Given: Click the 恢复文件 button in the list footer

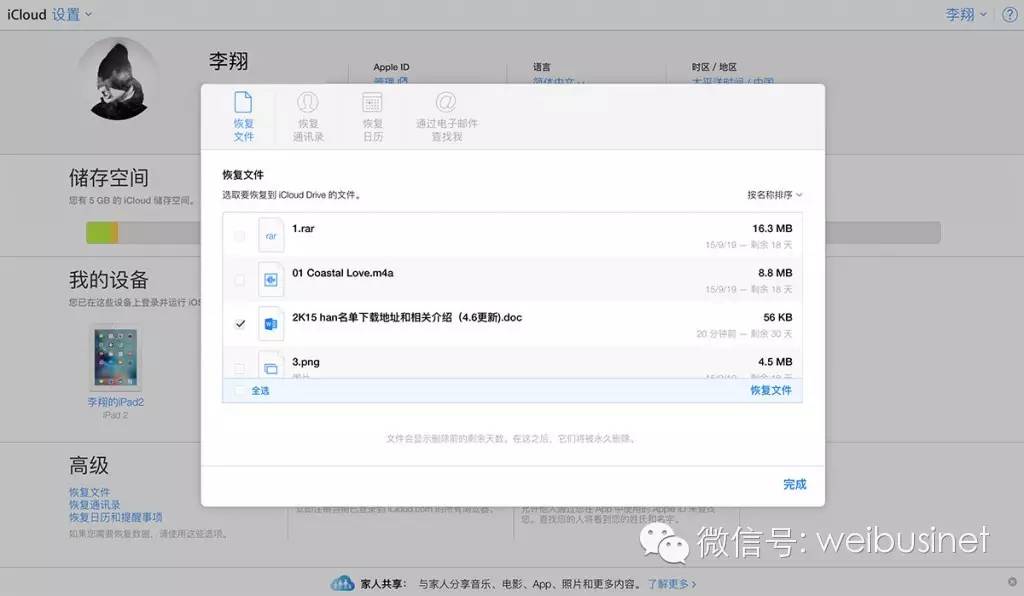Looking at the screenshot, I should point(771,390).
